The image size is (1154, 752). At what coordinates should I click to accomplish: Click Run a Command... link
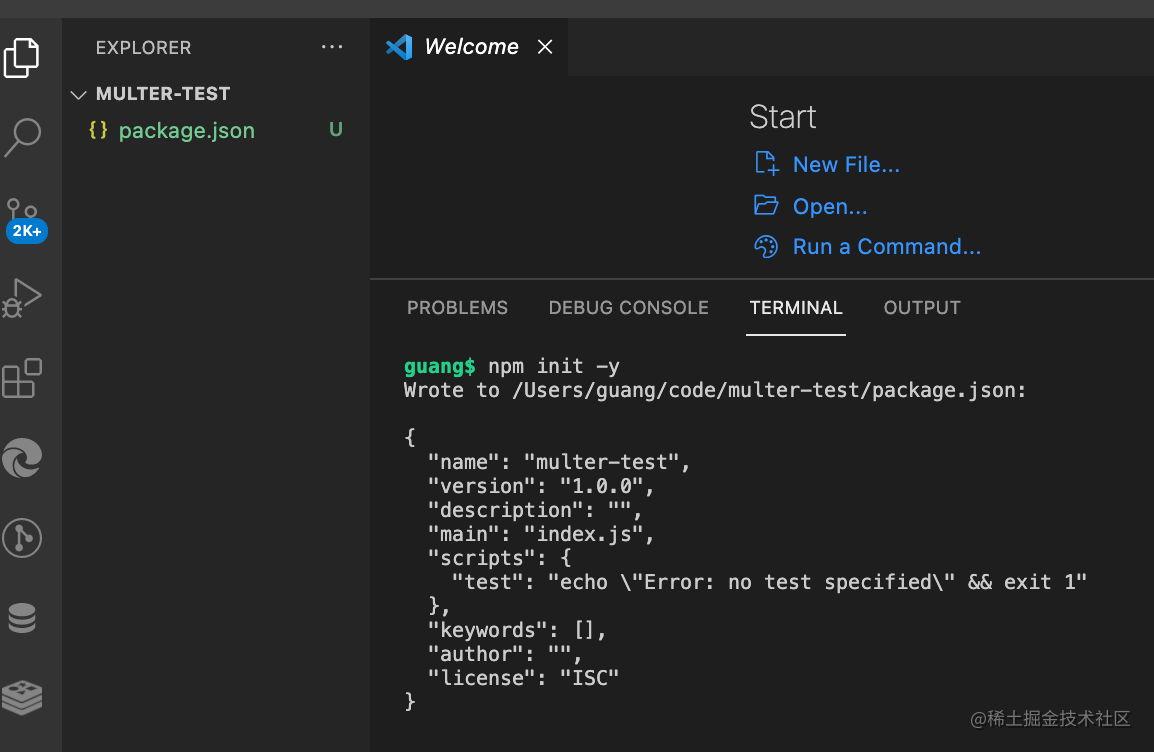point(886,247)
